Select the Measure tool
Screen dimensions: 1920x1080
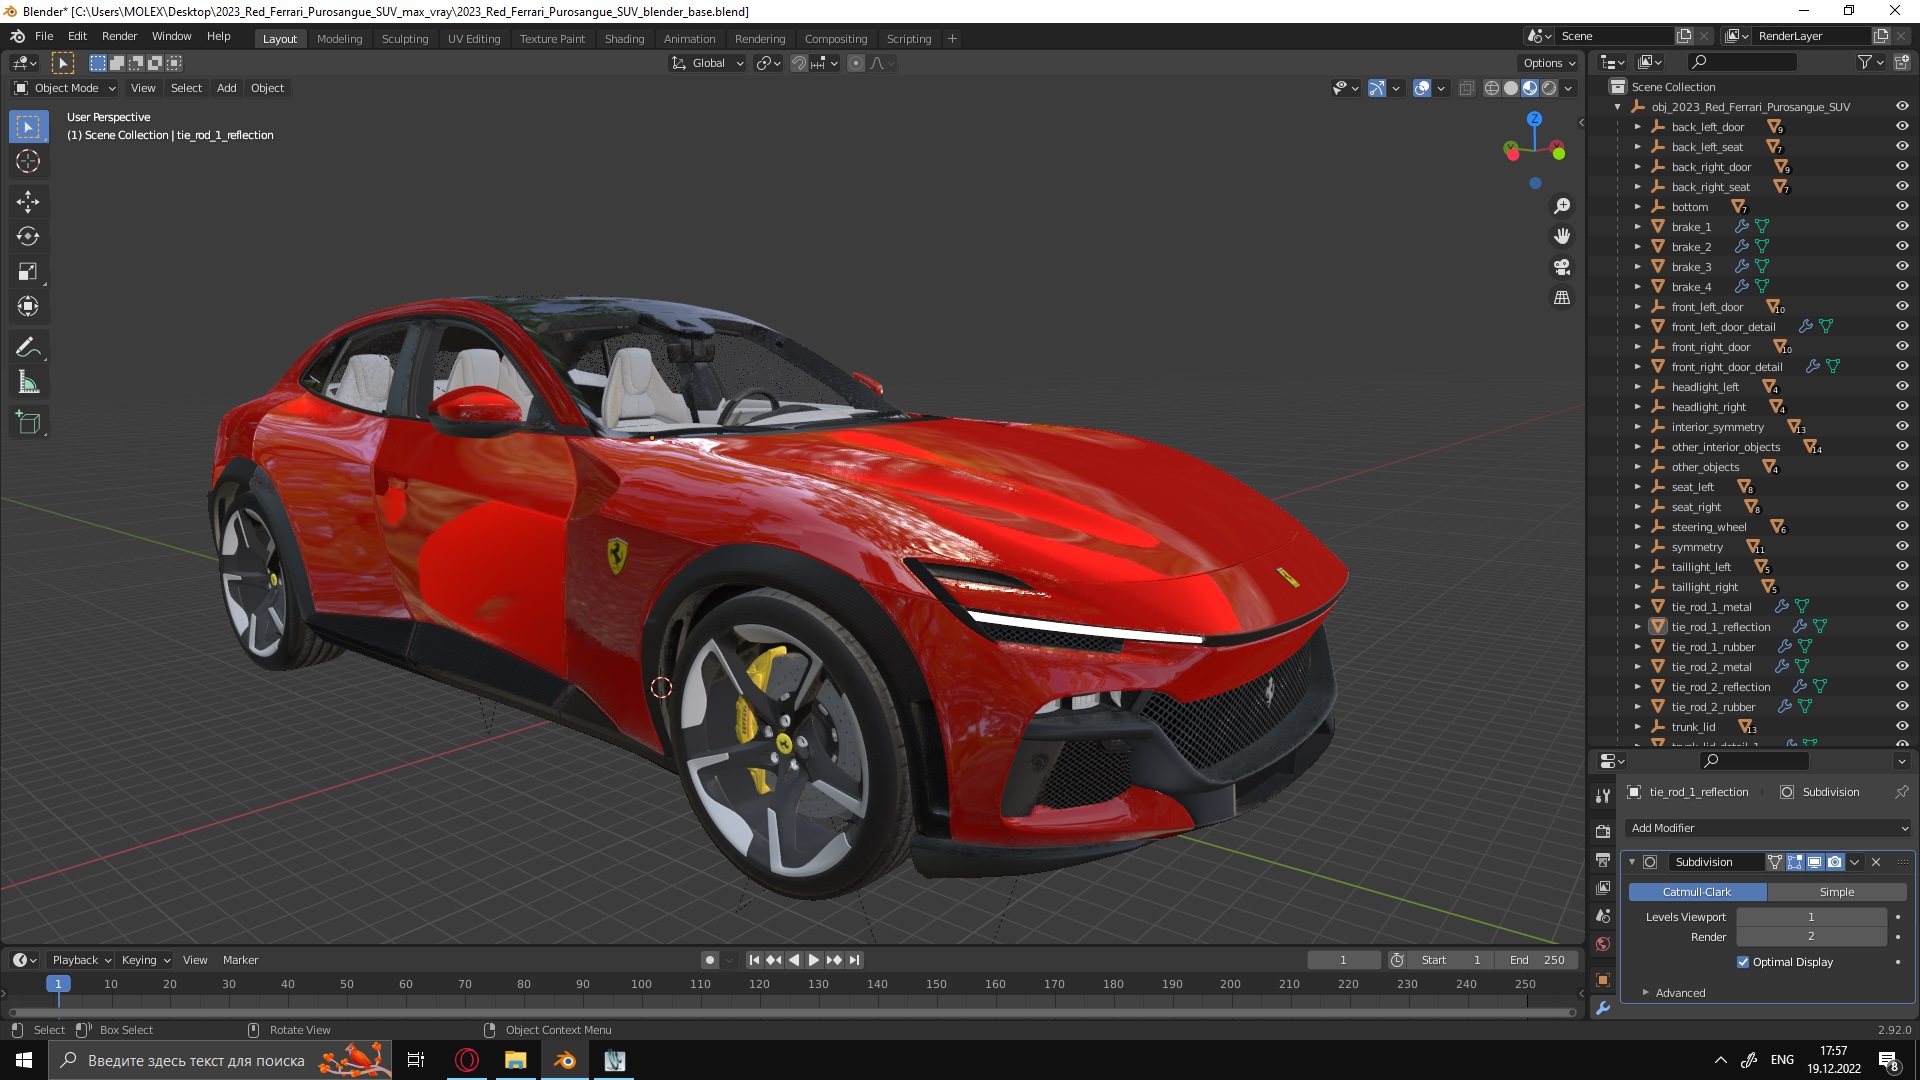(x=28, y=383)
